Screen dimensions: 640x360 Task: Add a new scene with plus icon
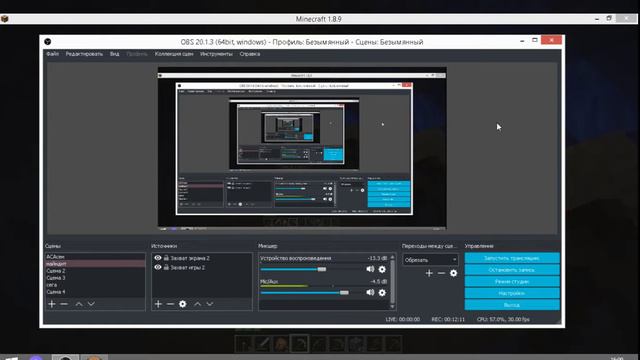(x=51, y=304)
